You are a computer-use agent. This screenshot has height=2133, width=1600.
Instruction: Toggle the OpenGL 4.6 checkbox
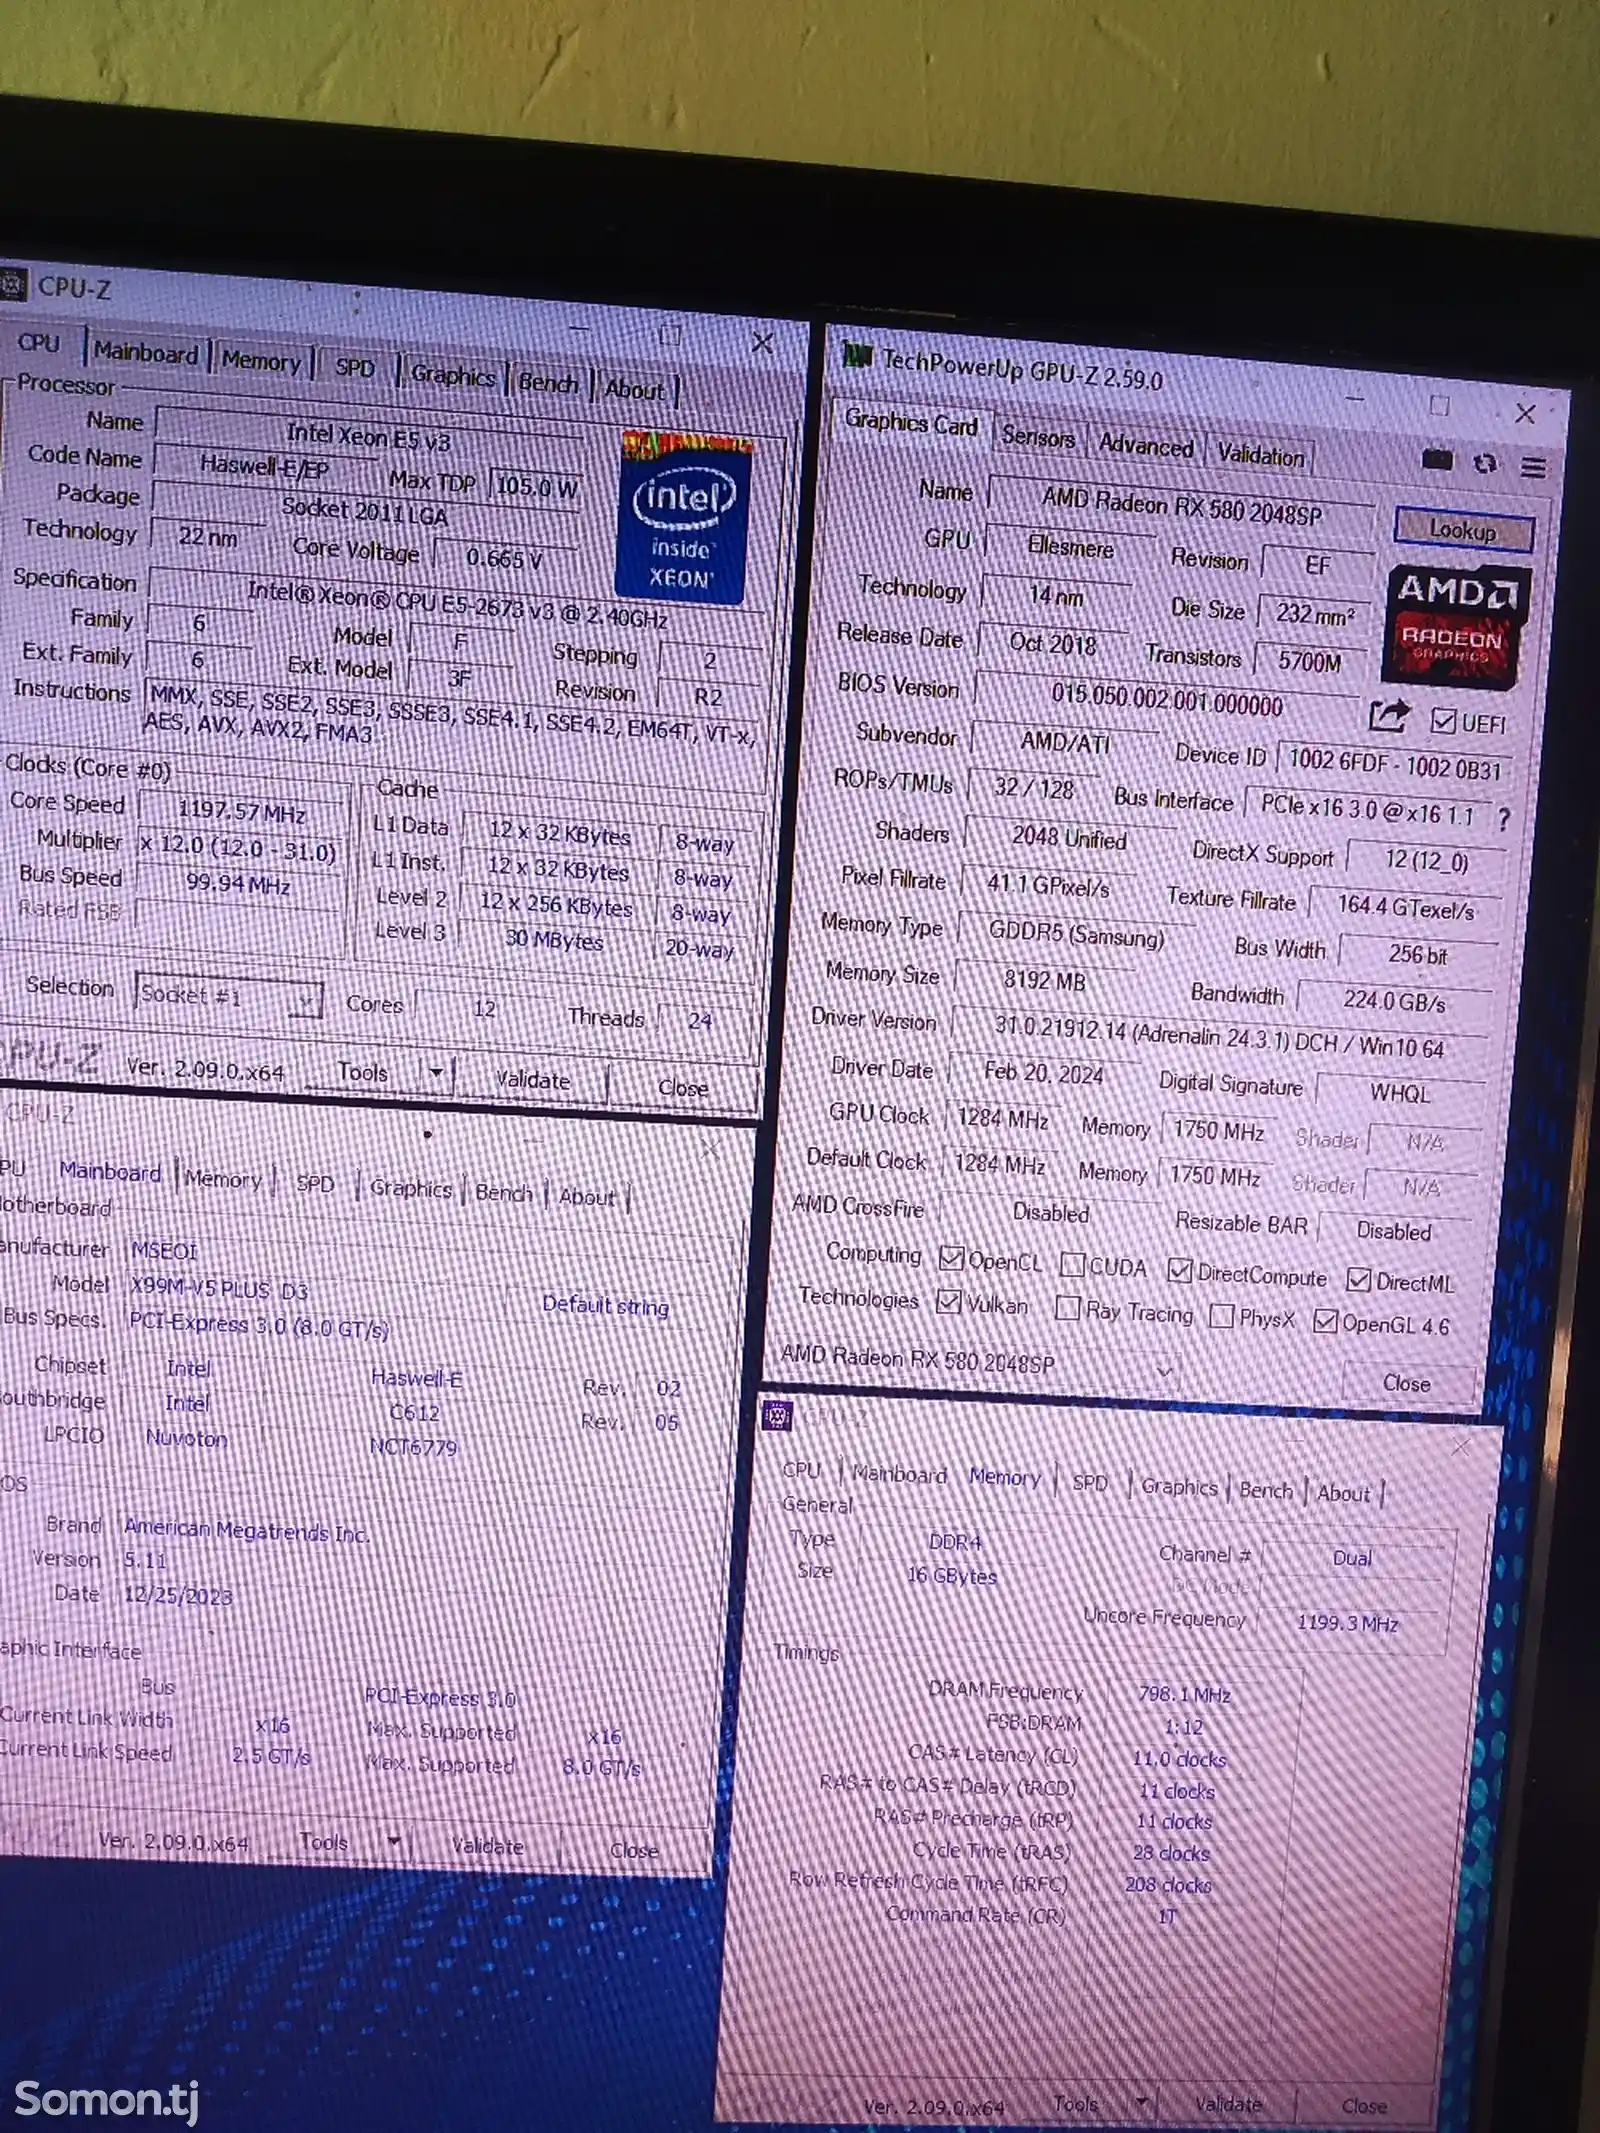coord(1325,1320)
